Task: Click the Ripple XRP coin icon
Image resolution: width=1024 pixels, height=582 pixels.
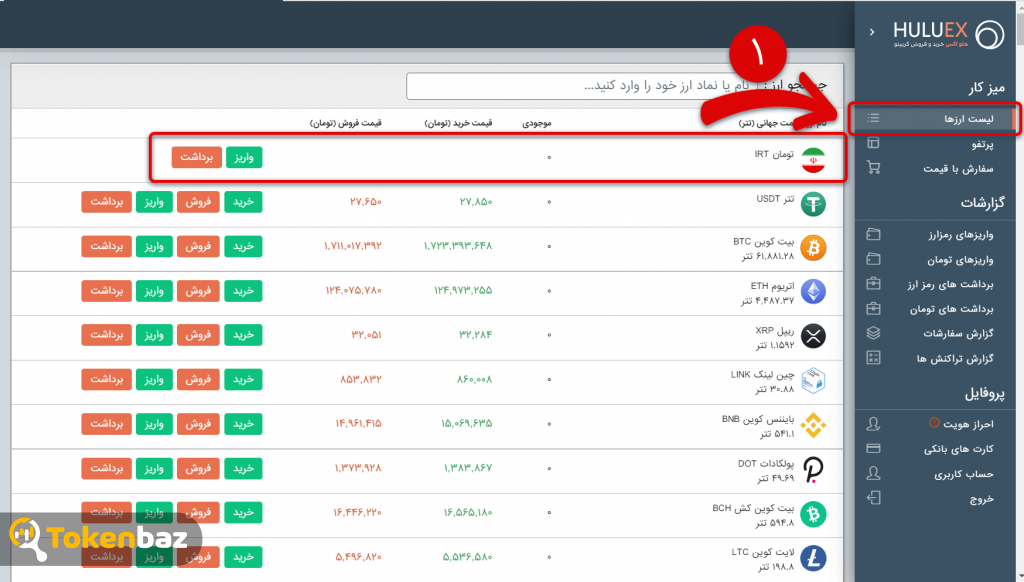Action: 813,336
